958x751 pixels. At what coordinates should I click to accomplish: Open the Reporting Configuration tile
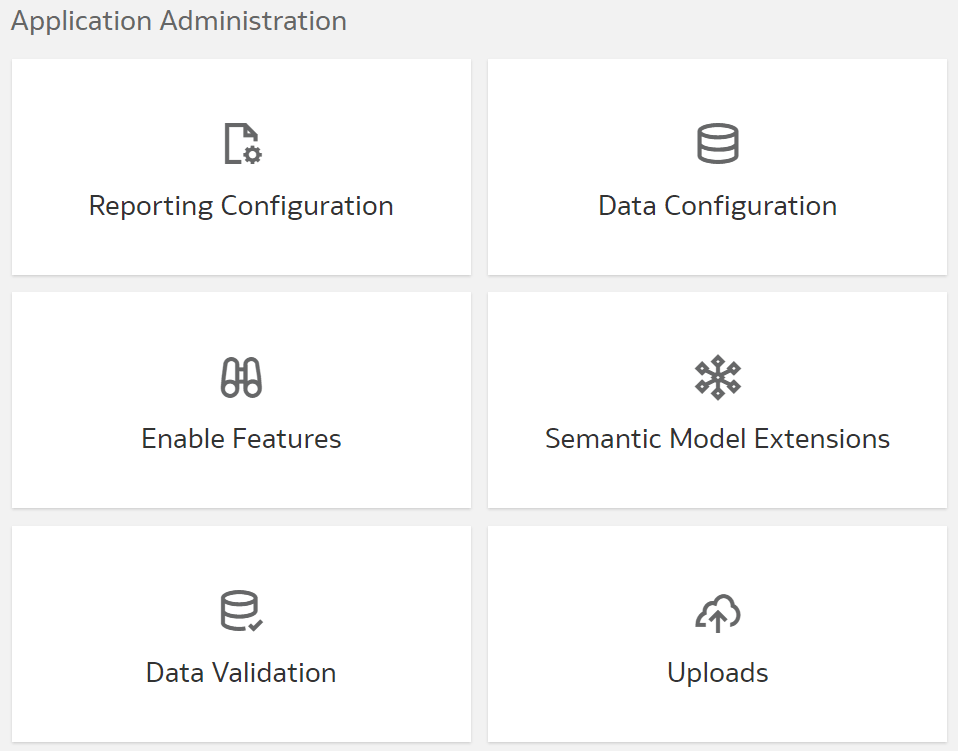point(240,167)
